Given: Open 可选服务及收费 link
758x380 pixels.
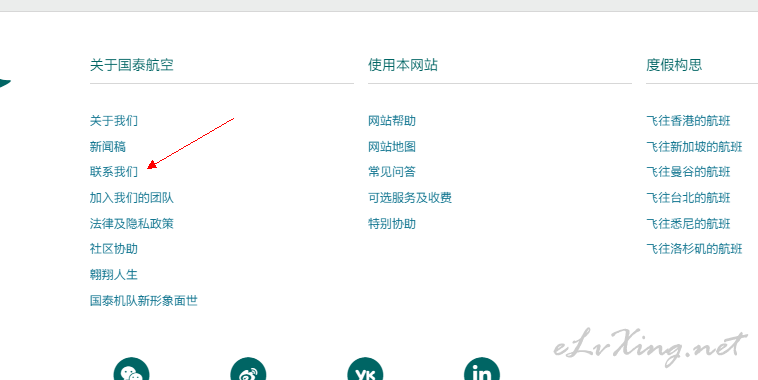Looking at the screenshot, I should [x=410, y=198].
